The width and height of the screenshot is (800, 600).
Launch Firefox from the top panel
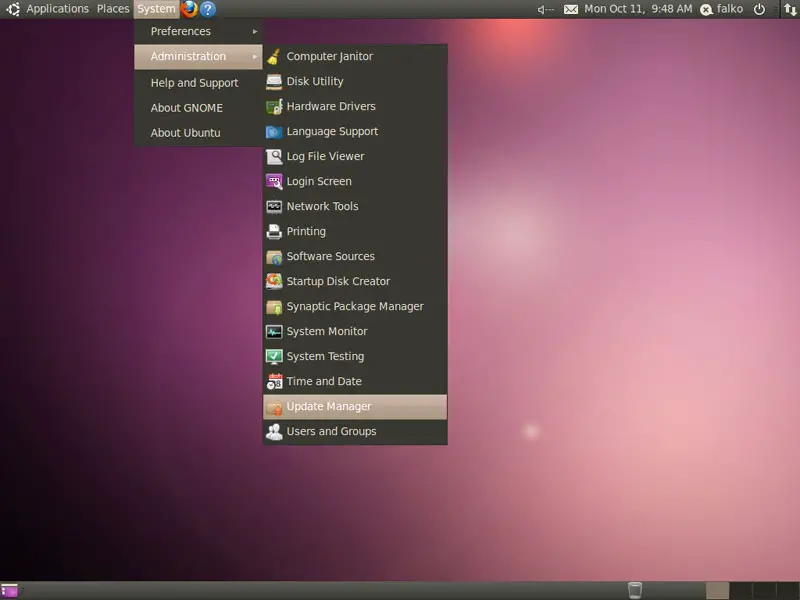click(189, 9)
